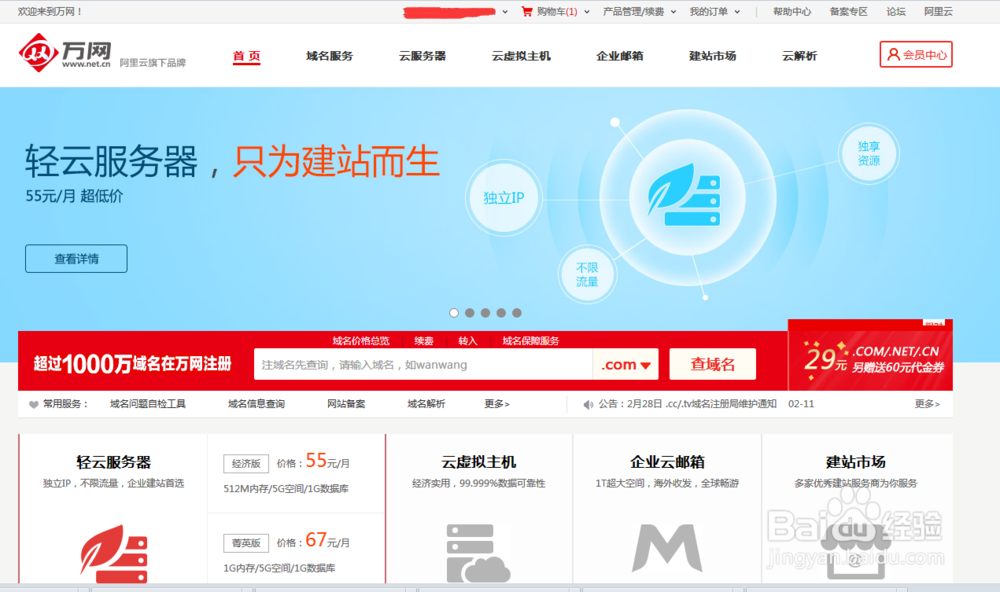Expand 更多 after 域名解析

(497, 404)
